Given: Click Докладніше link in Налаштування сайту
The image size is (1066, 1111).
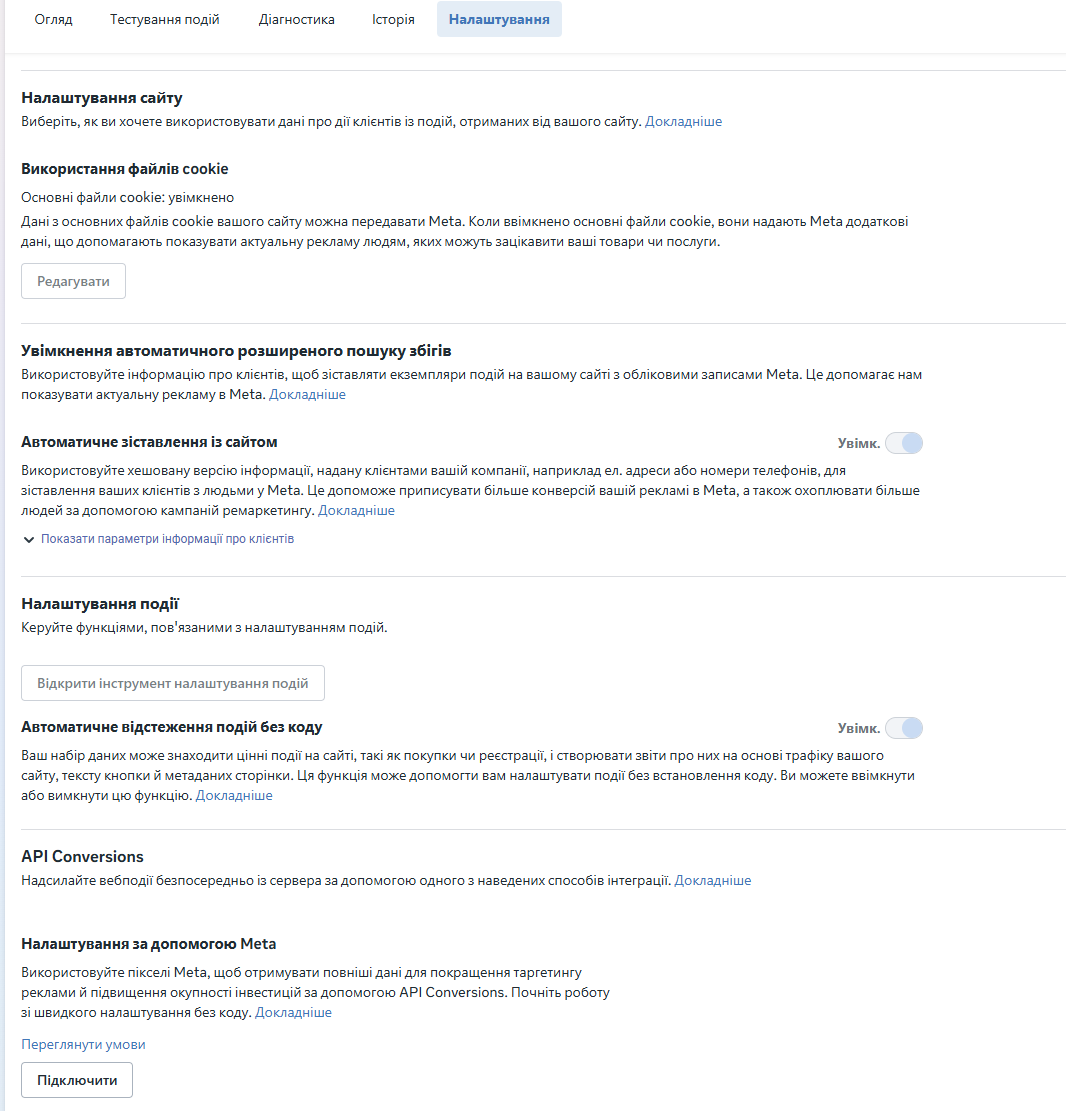Looking at the screenshot, I should click(683, 121).
